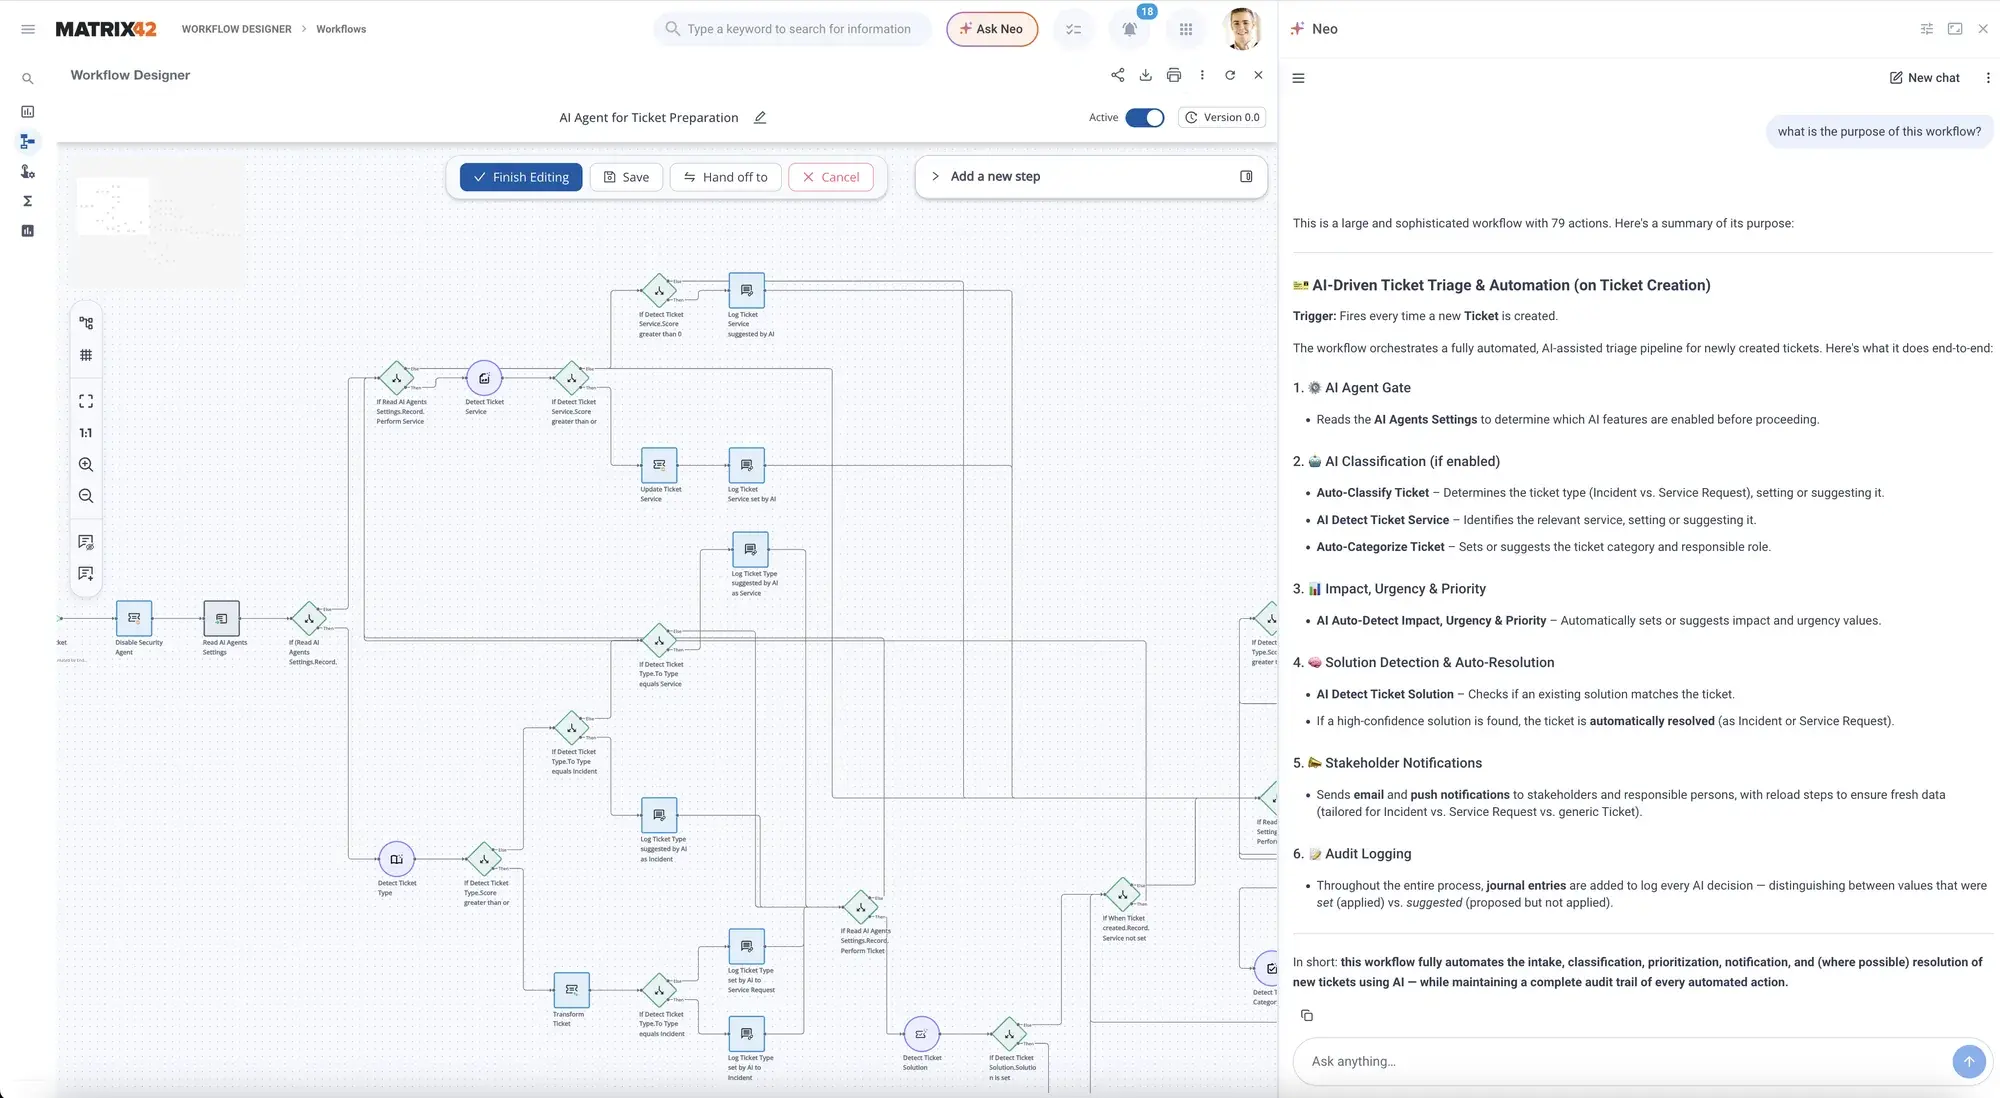Viewport: 2000px width, 1098px height.
Task: Click the WORKFLOW DESIGNER breadcrumb
Action: [x=237, y=29]
